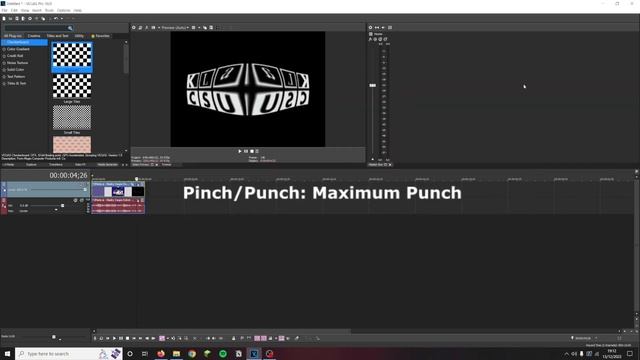The width and height of the screenshot is (640, 360).
Task: Play the video in preview window
Action: click(240, 151)
